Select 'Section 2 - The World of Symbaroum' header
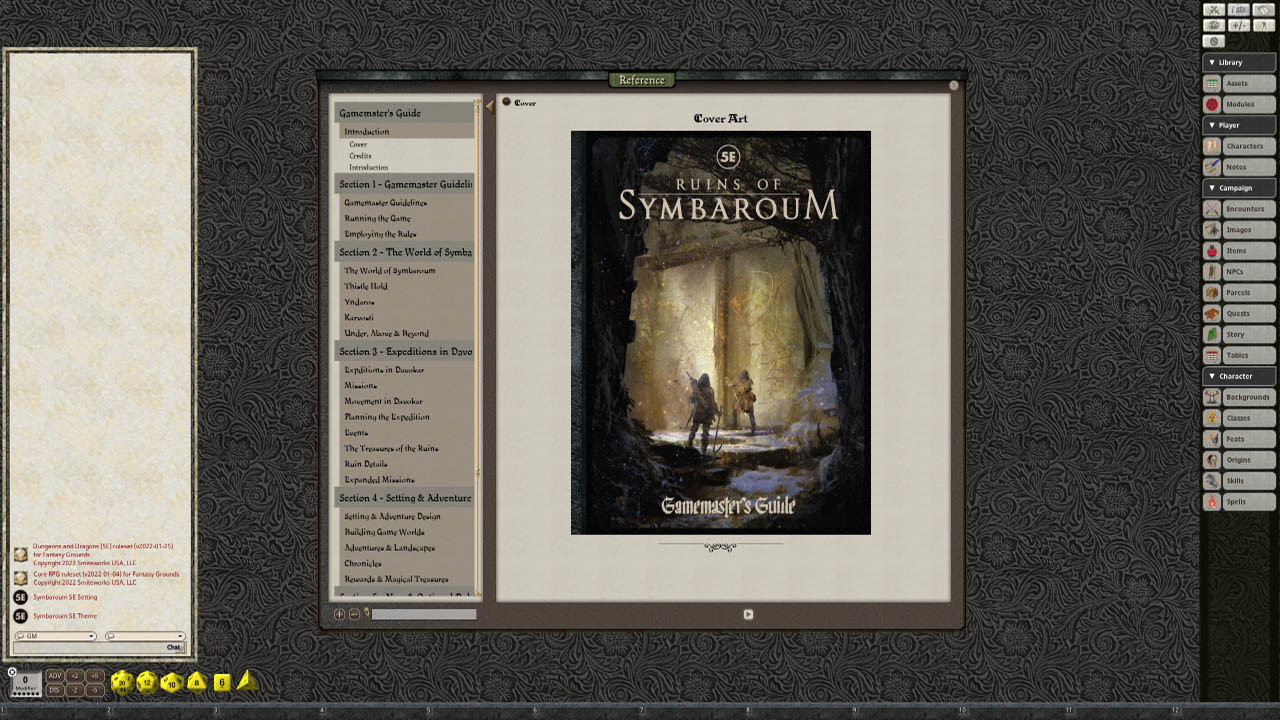Viewport: 1280px width, 720px height. pyautogui.click(x=404, y=252)
